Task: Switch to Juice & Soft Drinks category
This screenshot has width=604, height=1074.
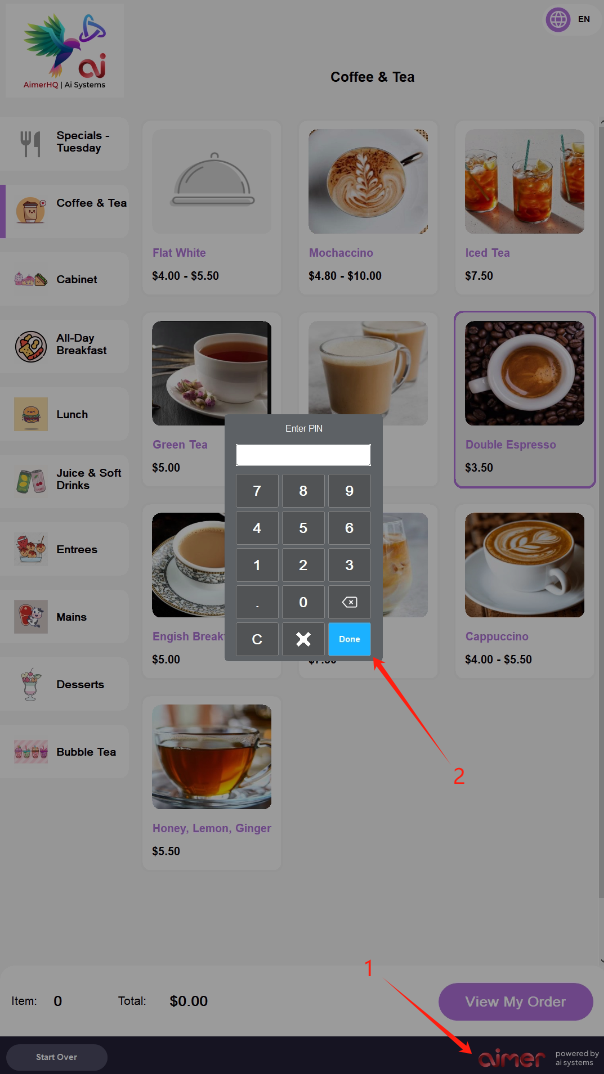Action: coord(64,481)
